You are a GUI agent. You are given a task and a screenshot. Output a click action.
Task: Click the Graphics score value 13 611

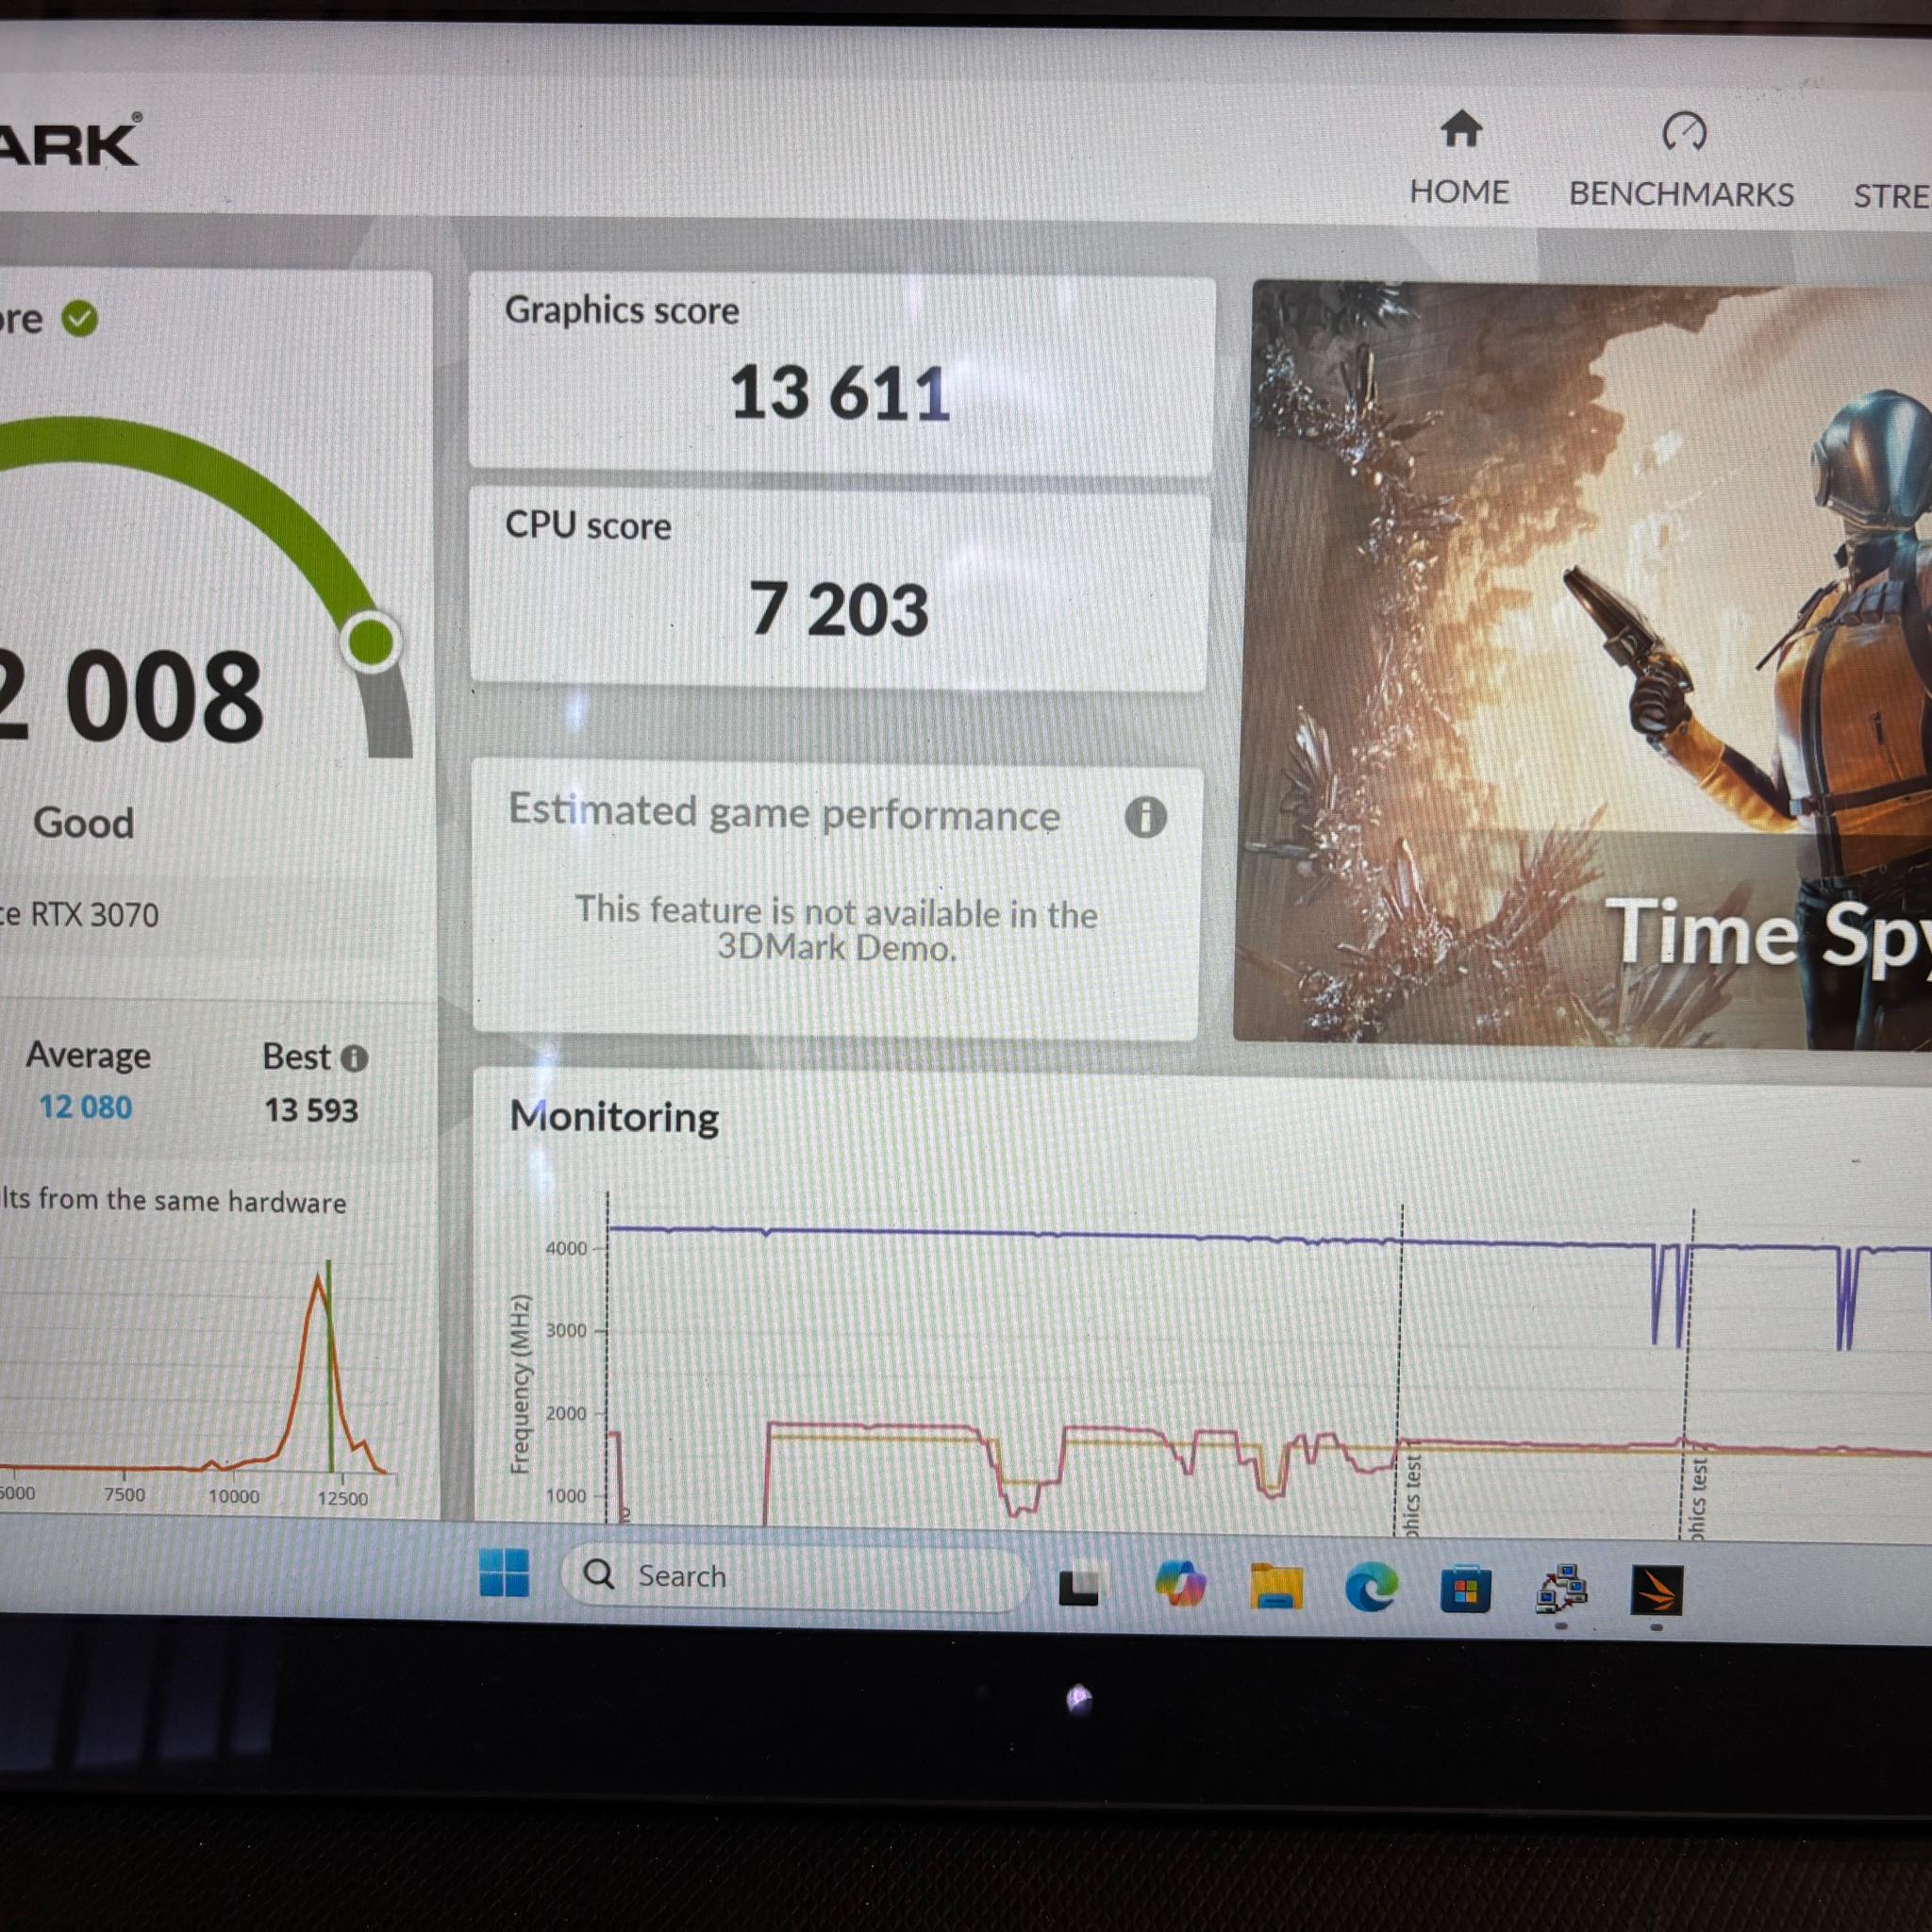tap(839, 393)
